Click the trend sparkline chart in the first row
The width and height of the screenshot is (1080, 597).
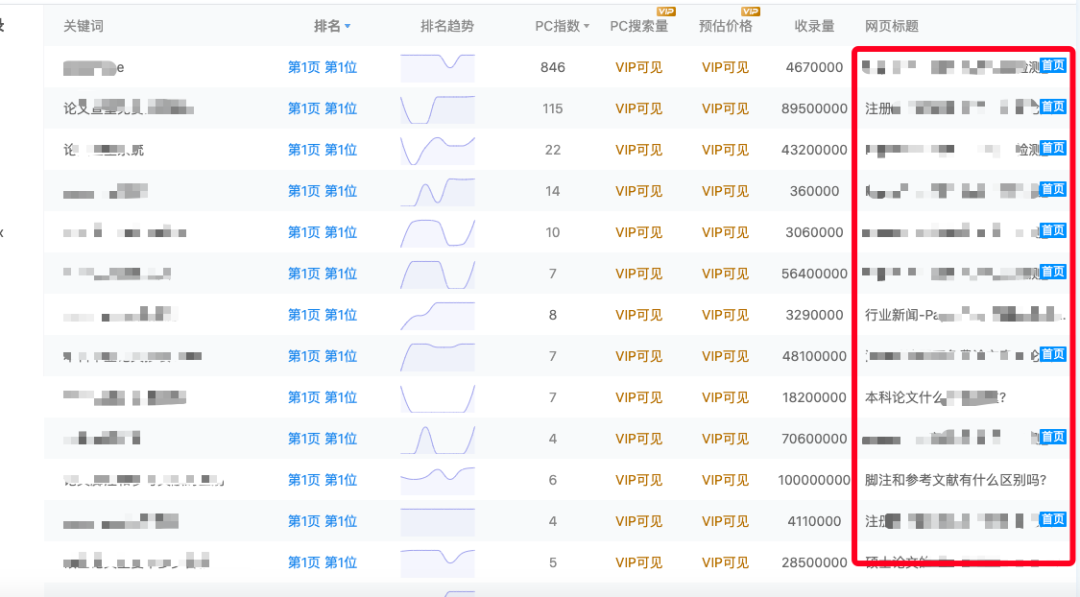click(x=438, y=67)
